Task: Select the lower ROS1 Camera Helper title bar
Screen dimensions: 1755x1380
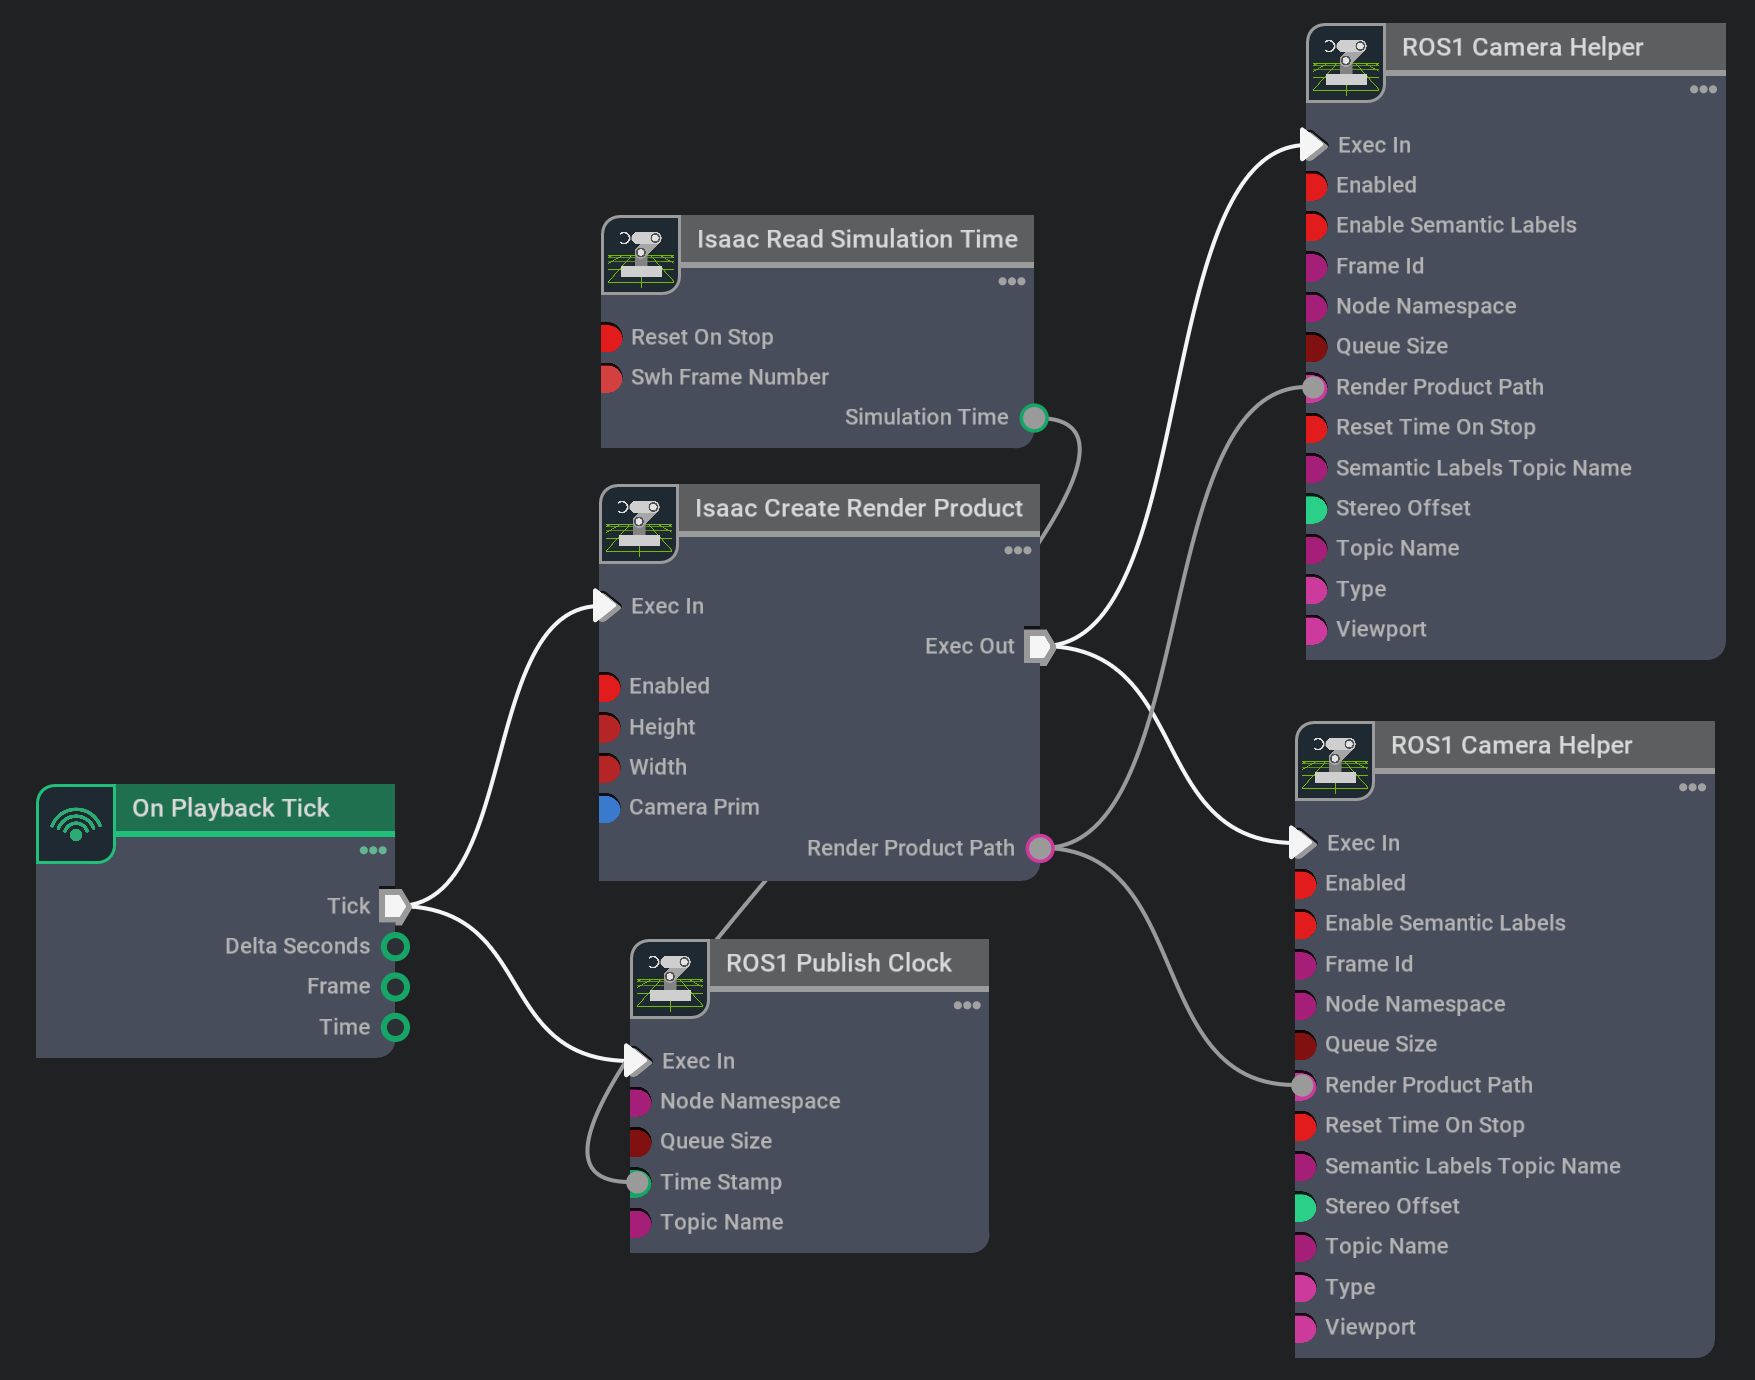Action: pyautogui.click(x=1545, y=746)
